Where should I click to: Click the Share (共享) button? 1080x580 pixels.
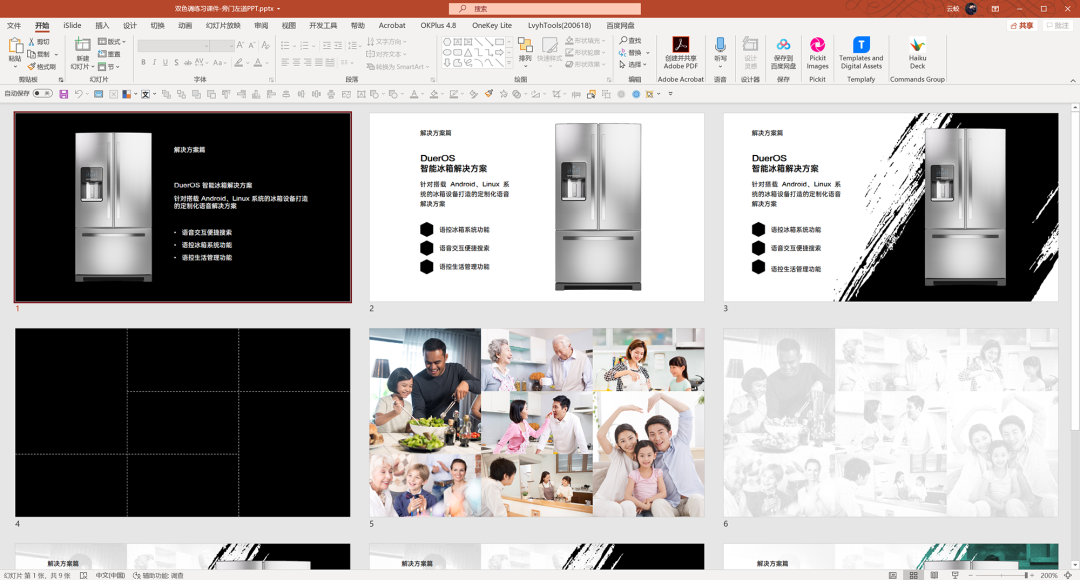pyautogui.click(x=1022, y=25)
